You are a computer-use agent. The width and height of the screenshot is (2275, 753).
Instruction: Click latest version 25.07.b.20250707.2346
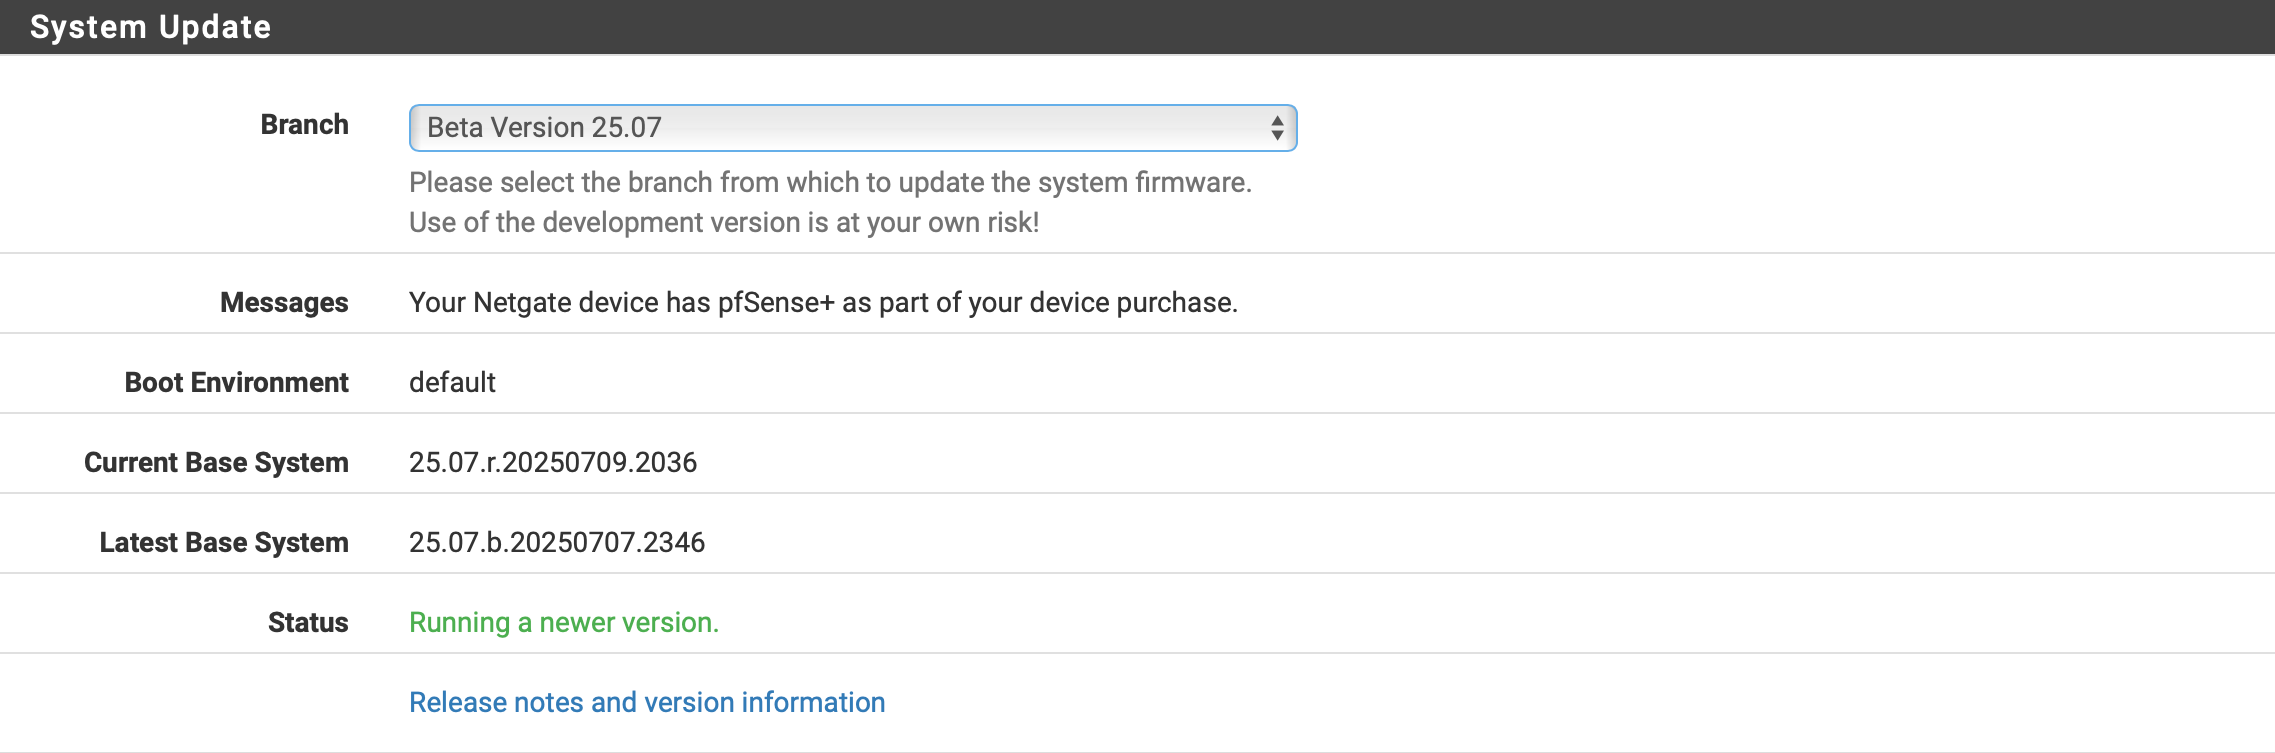tap(557, 543)
